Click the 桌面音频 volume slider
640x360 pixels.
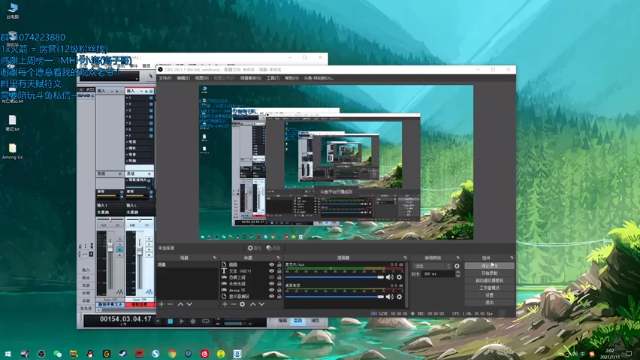point(335,297)
